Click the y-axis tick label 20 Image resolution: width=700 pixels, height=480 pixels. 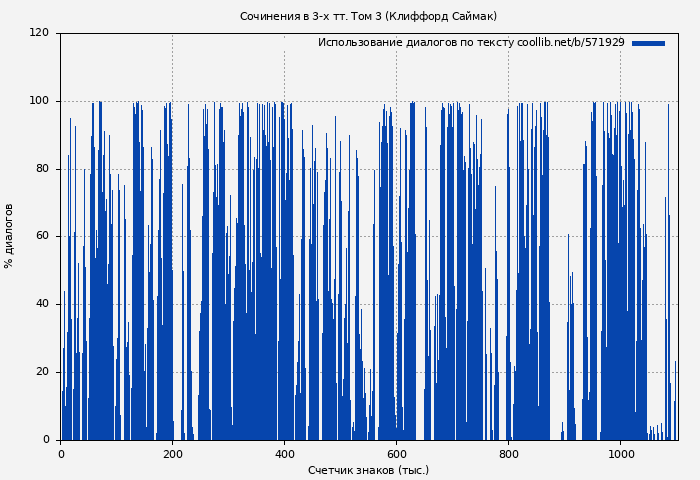tap(42, 372)
